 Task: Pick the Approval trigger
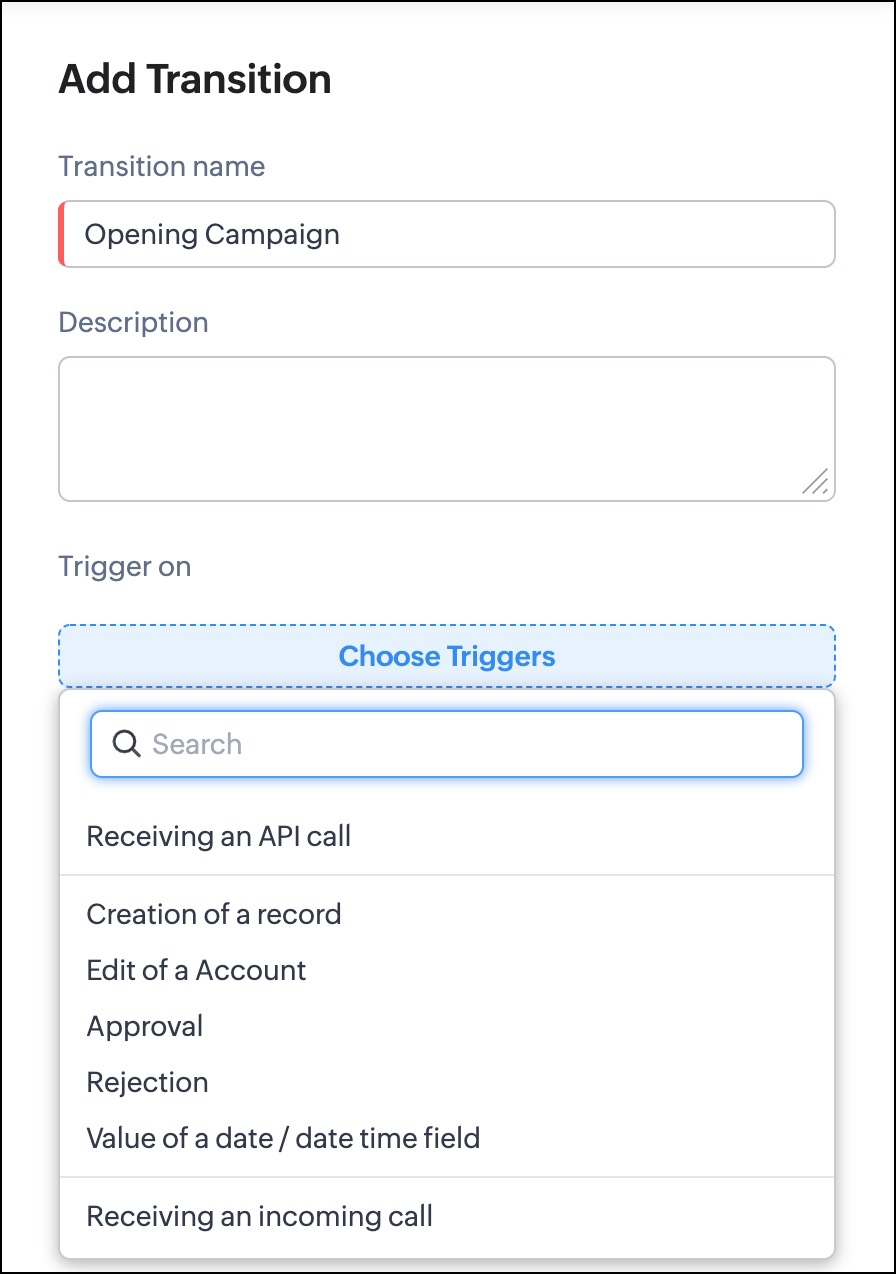[x=145, y=1026]
